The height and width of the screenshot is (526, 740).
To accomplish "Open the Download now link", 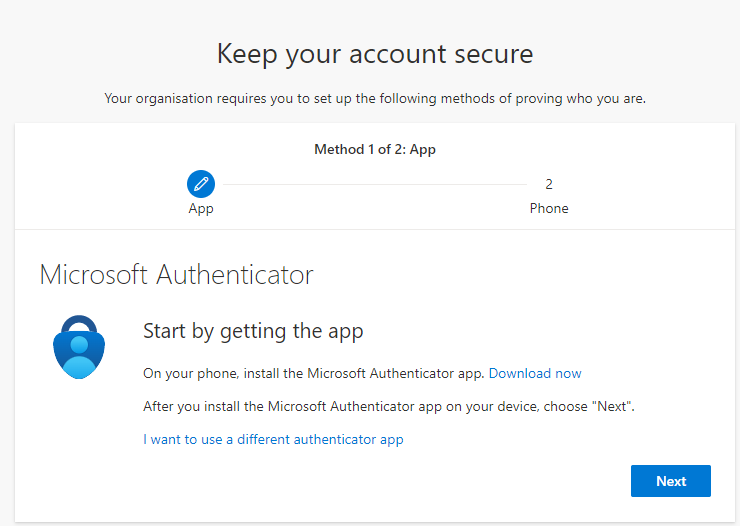I will [x=535, y=373].
